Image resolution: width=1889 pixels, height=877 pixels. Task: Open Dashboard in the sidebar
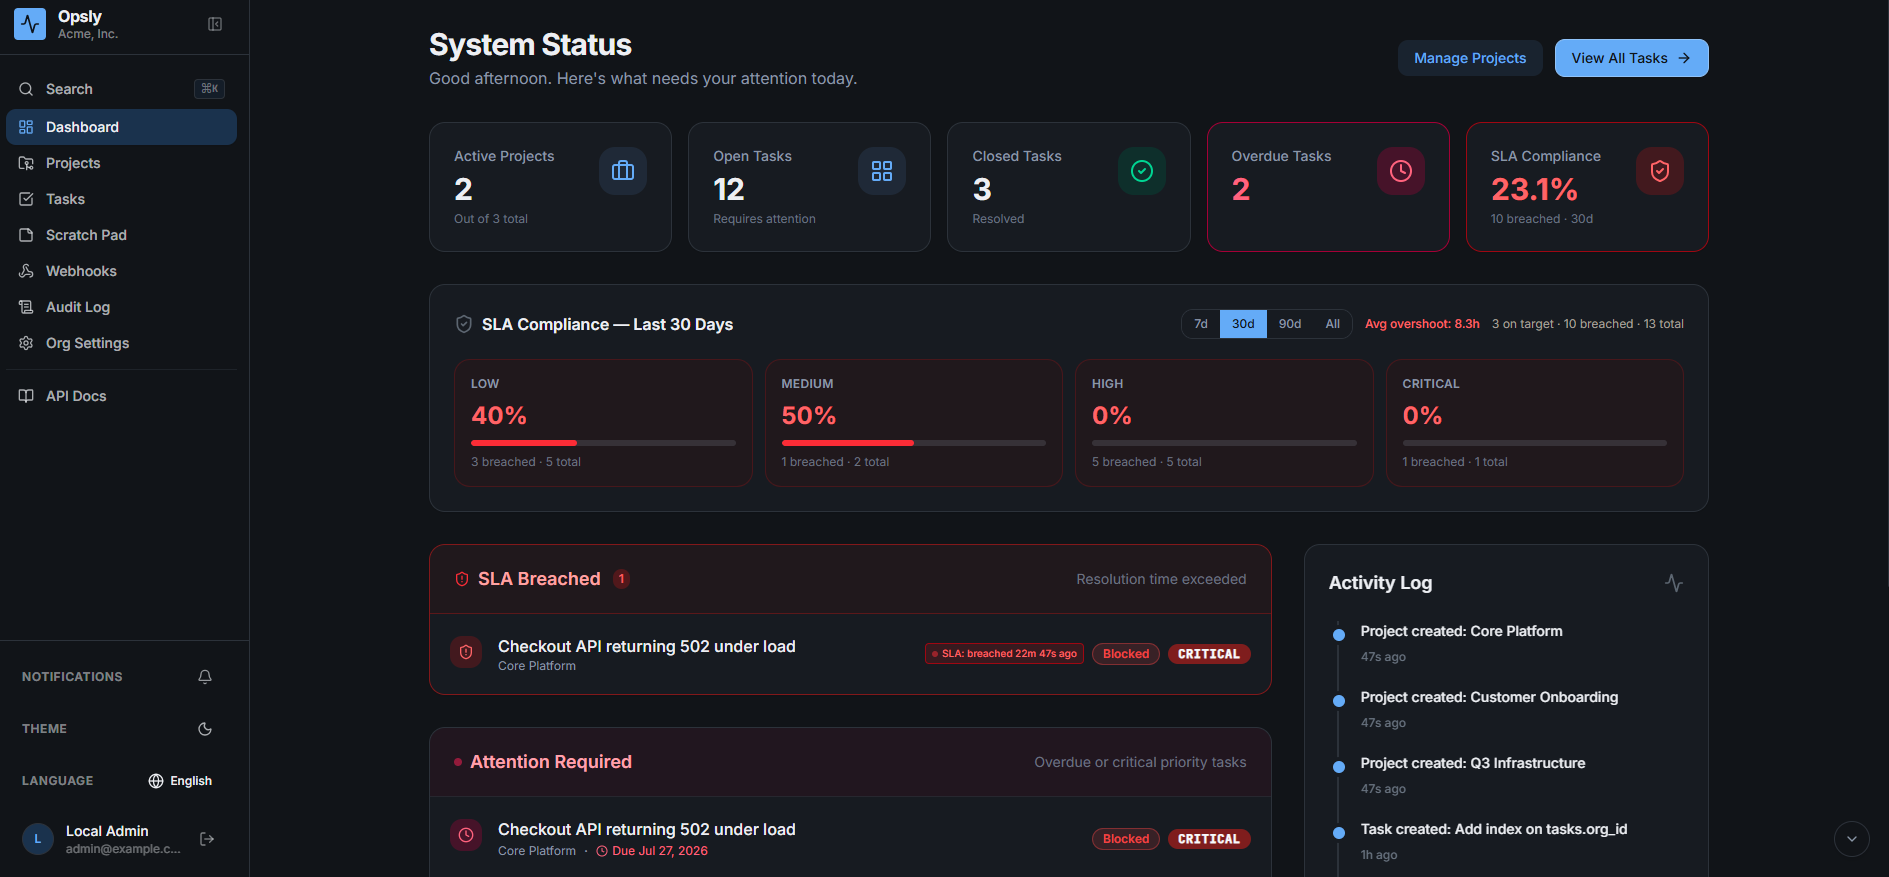121,127
